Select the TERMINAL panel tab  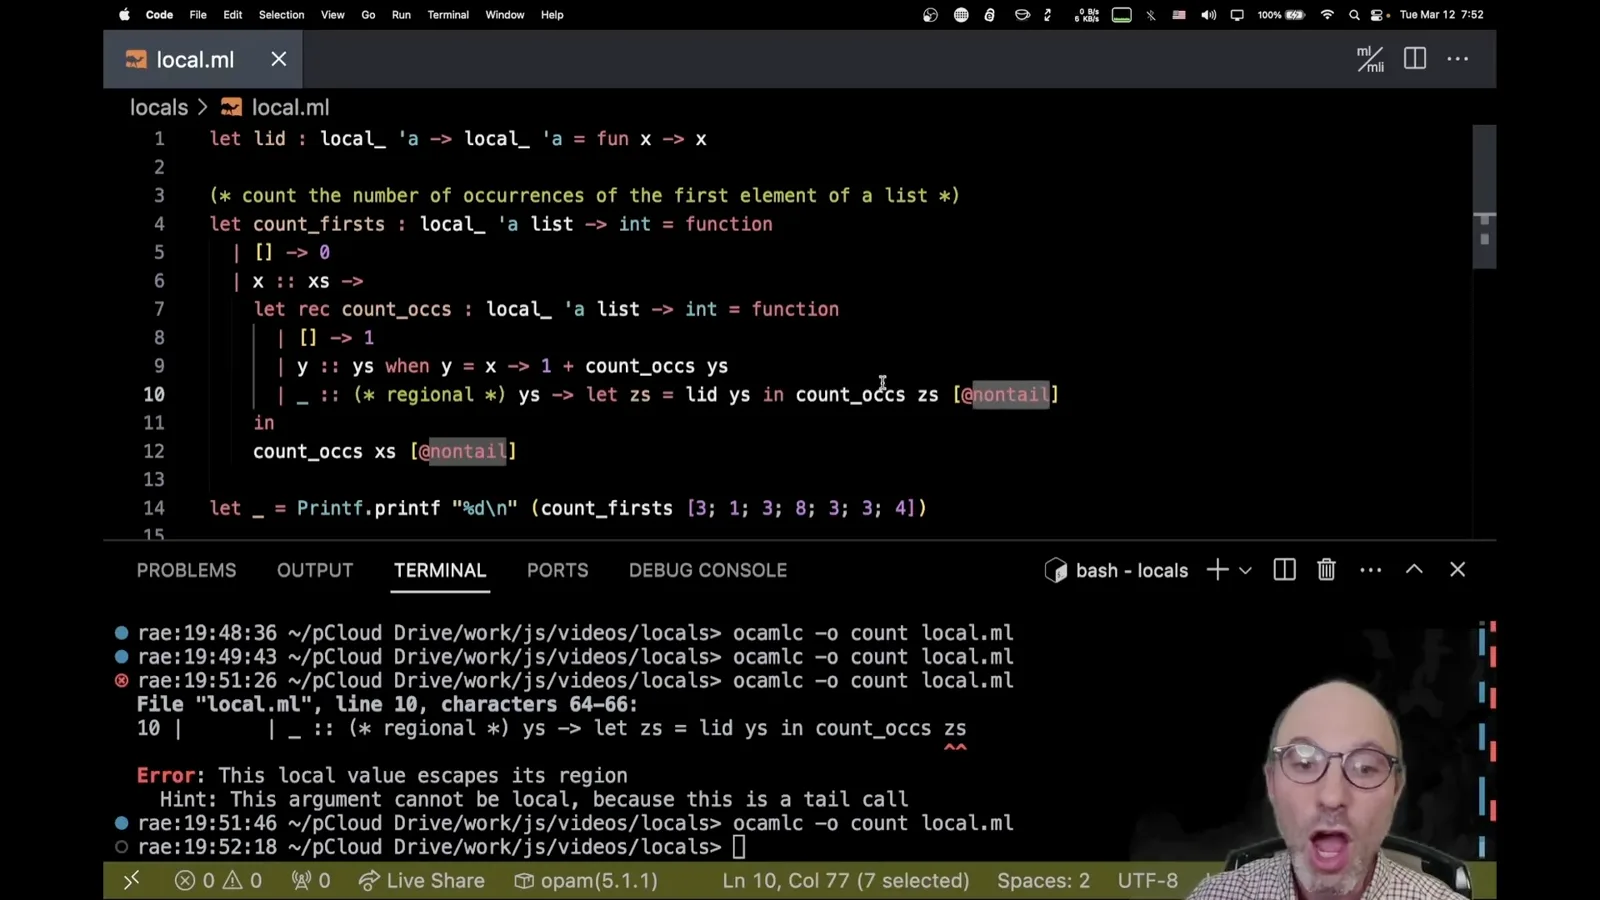click(x=440, y=570)
